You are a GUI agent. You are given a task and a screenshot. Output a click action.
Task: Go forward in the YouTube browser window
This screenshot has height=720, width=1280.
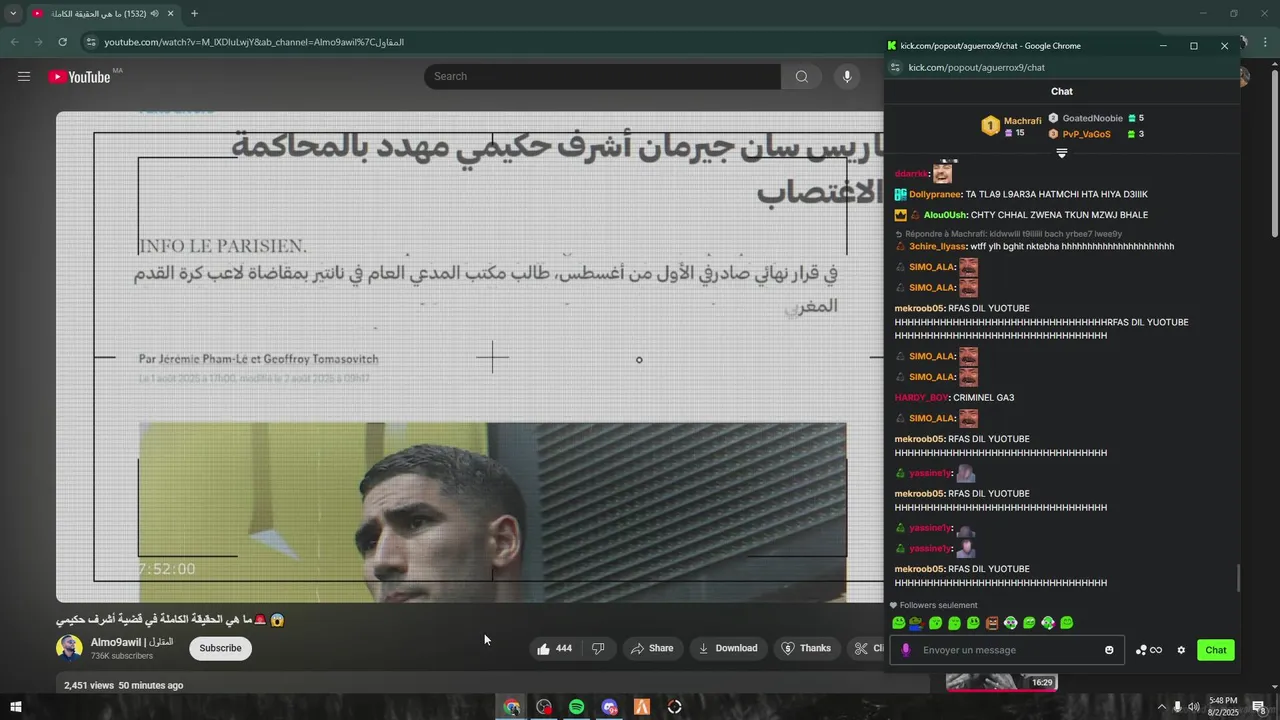click(38, 42)
